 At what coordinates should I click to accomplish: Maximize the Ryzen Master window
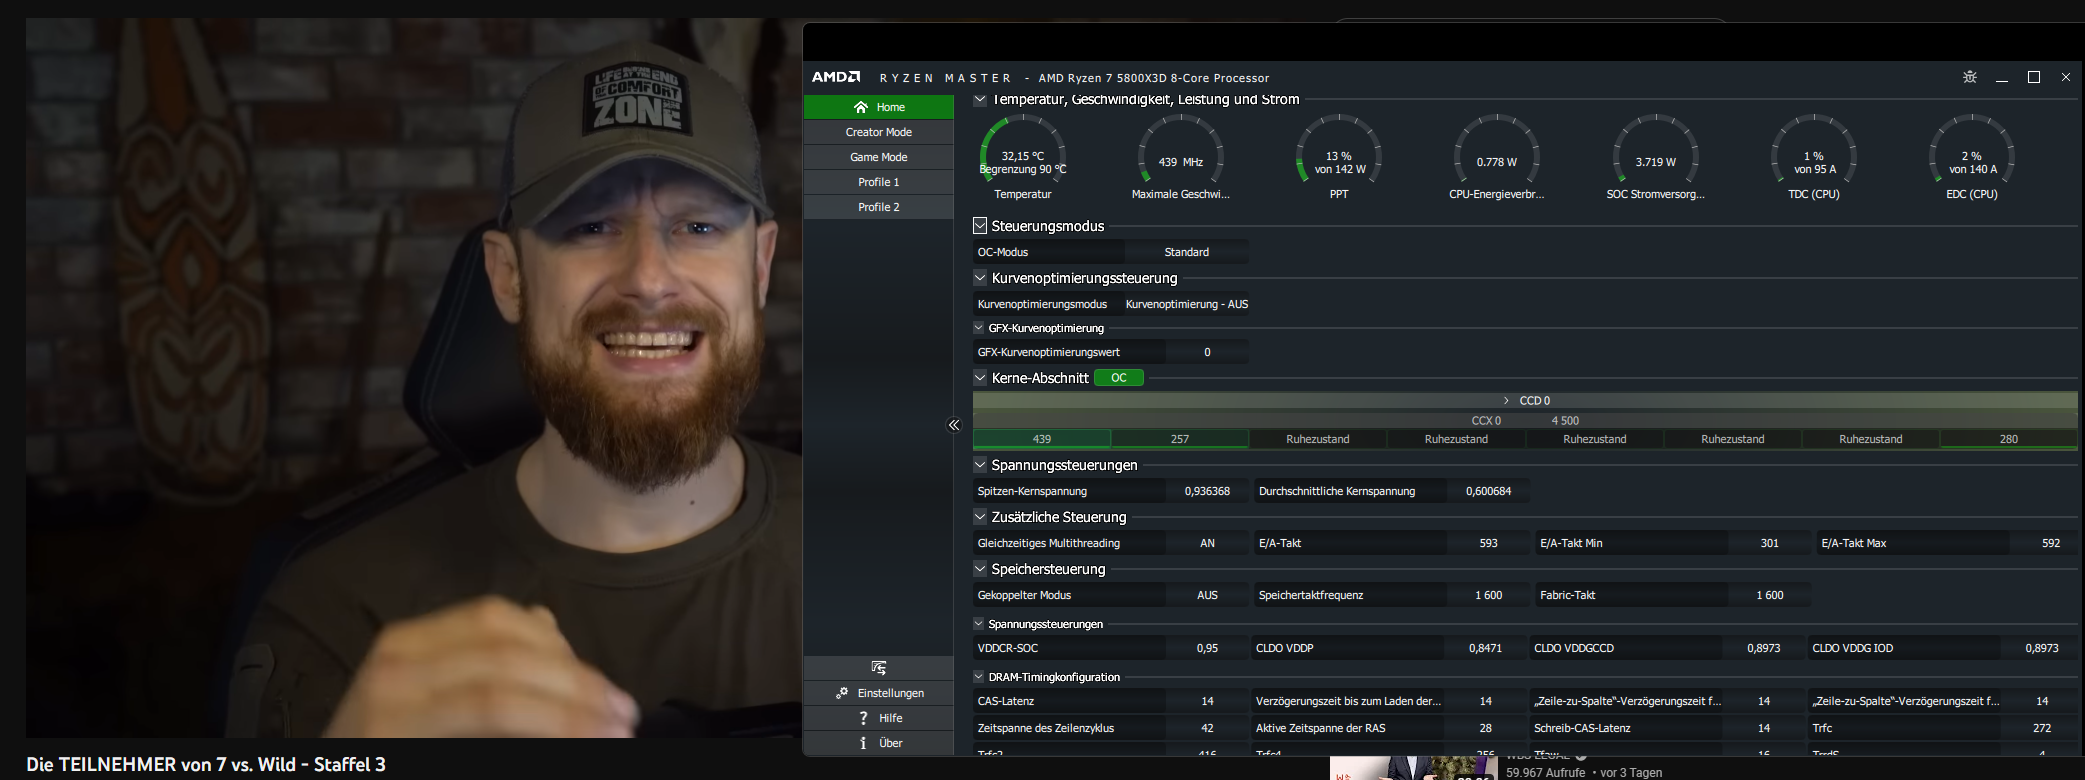click(x=2034, y=77)
